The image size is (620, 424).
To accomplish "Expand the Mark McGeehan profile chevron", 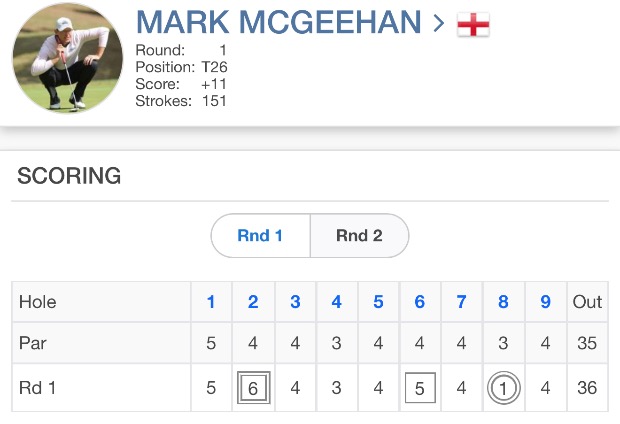I will [x=438, y=23].
